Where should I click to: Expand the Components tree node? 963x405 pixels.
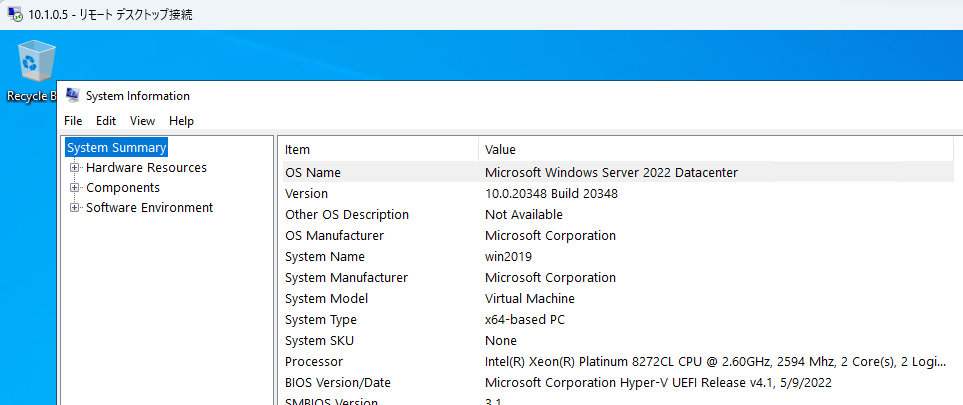(x=75, y=187)
